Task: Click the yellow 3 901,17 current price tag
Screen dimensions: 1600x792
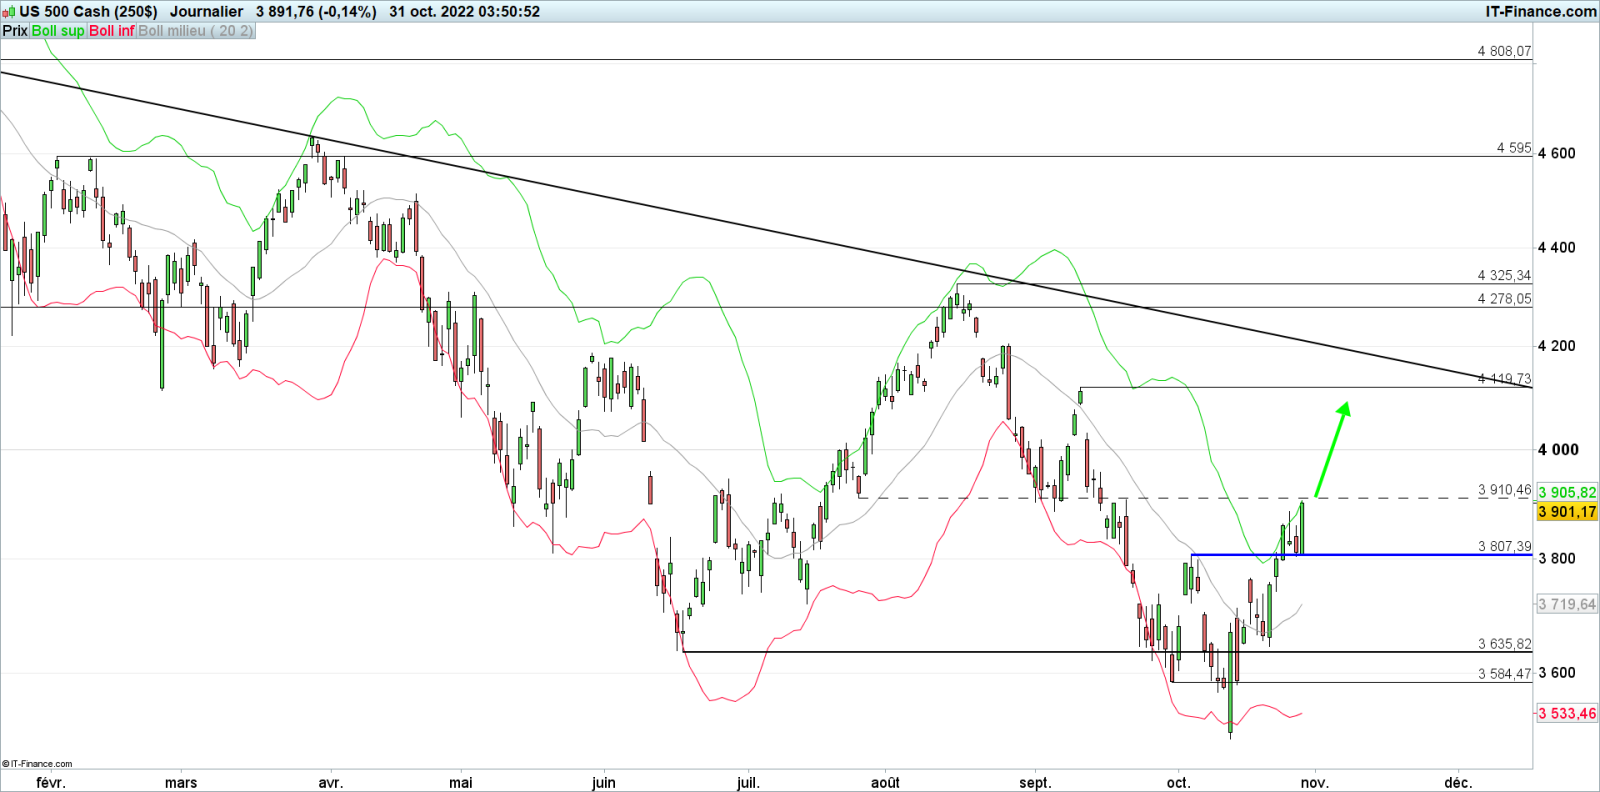Action: 1567,512
